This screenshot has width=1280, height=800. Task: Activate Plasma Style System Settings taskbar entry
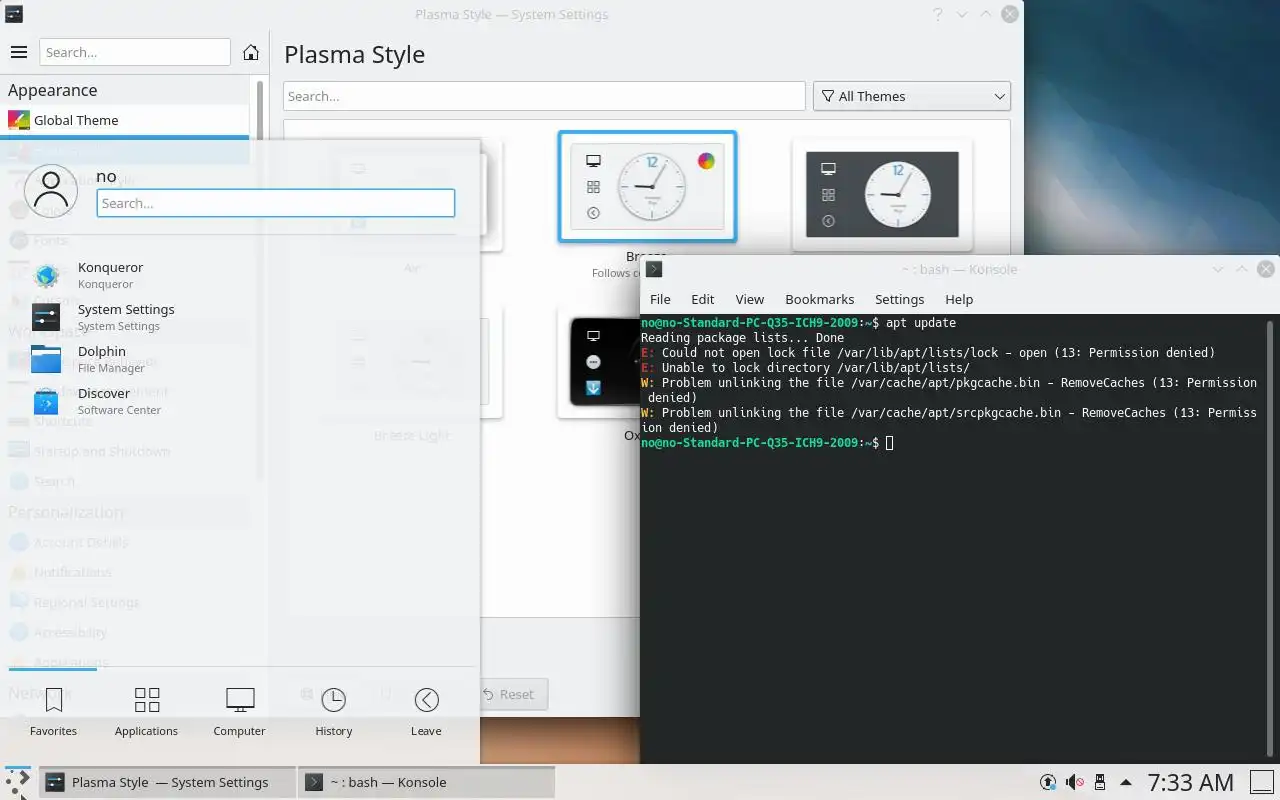click(x=168, y=782)
